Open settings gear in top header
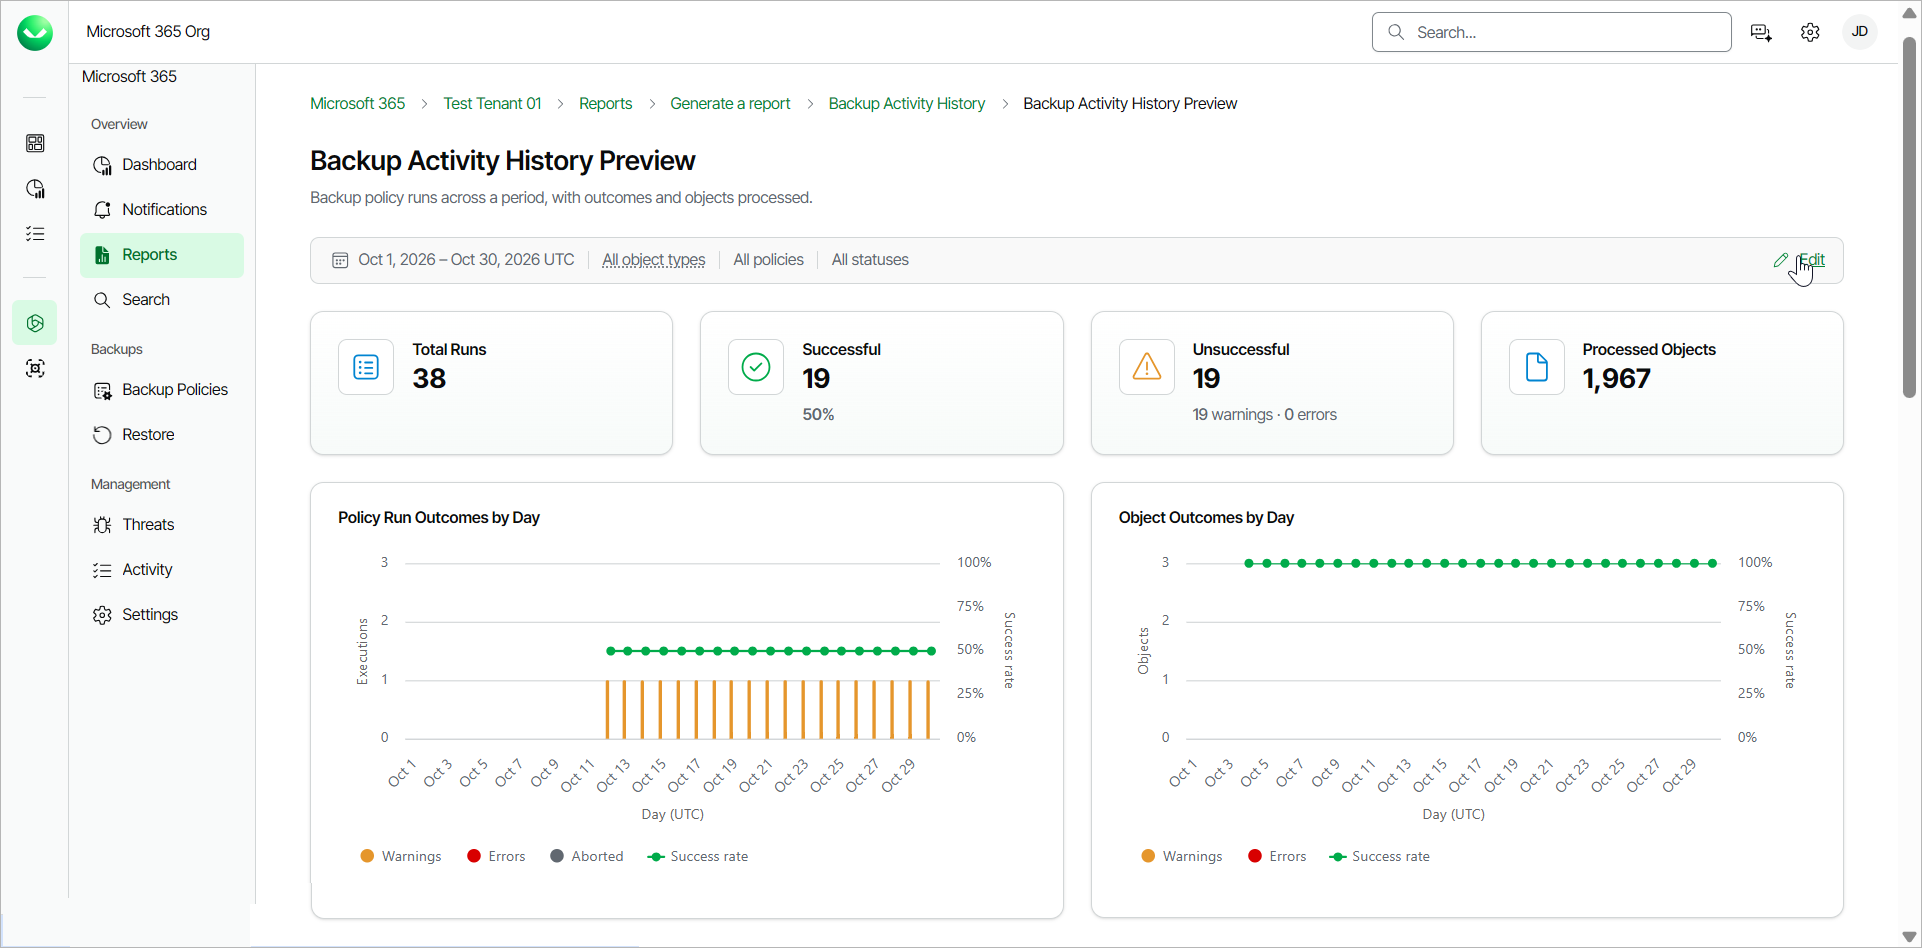 [x=1810, y=33]
